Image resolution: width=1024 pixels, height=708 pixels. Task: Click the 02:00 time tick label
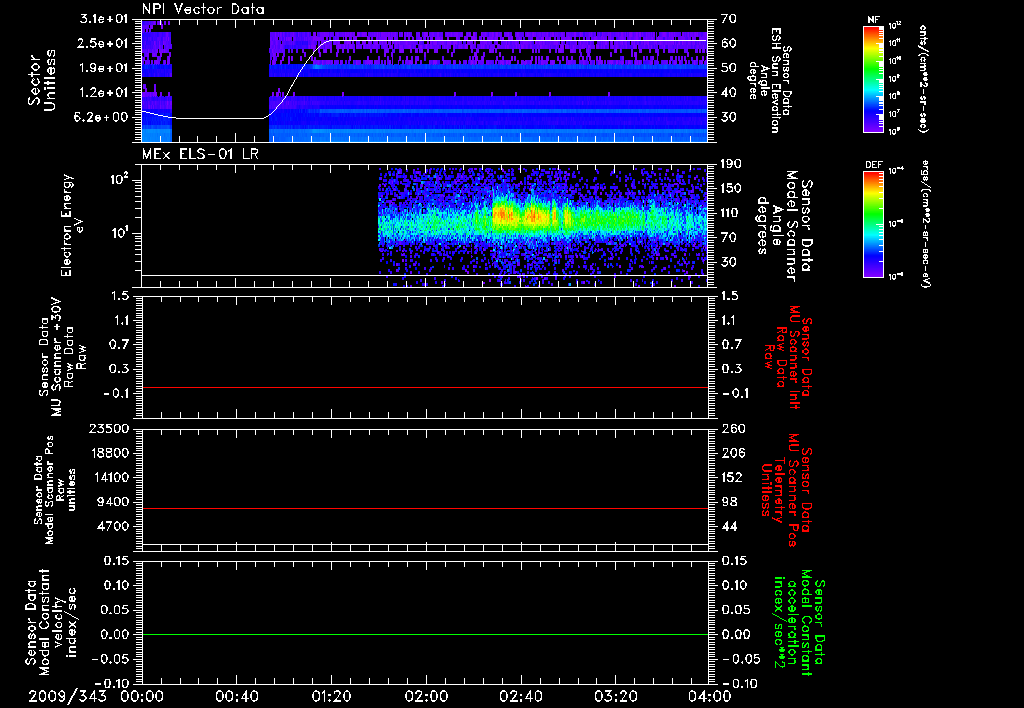[426, 696]
